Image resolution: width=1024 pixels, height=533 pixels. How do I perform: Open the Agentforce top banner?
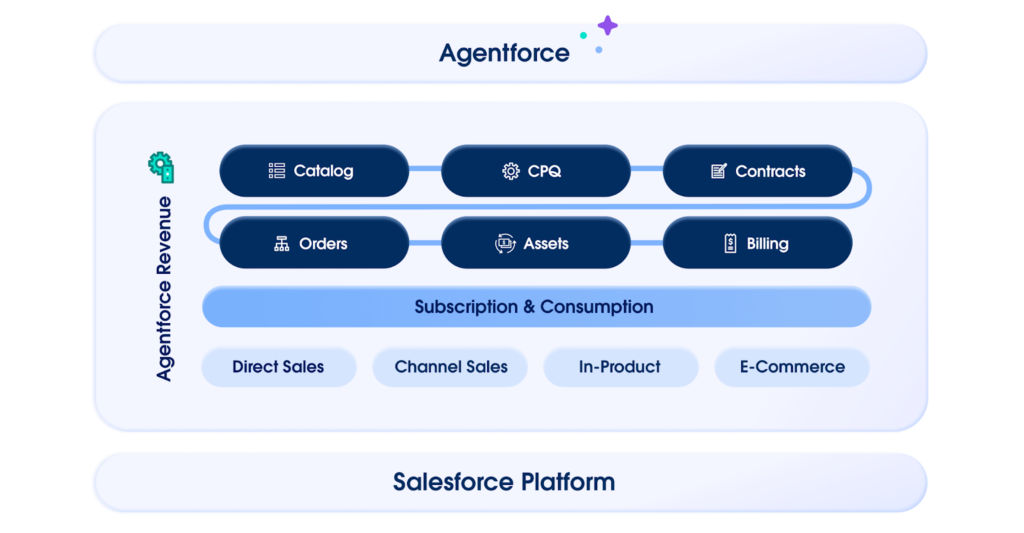pos(504,53)
